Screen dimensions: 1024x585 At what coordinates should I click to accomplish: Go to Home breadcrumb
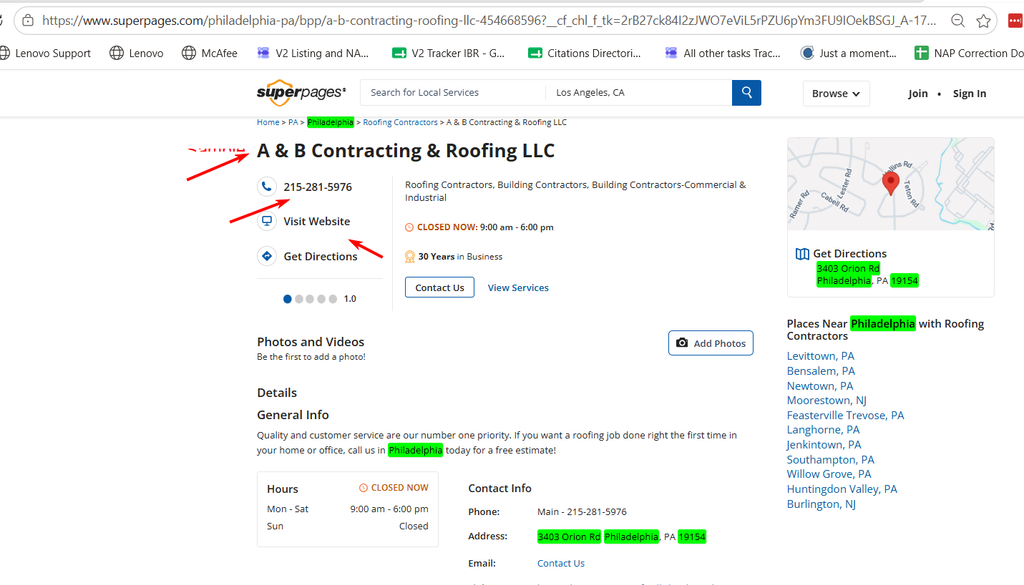click(268, 122)
